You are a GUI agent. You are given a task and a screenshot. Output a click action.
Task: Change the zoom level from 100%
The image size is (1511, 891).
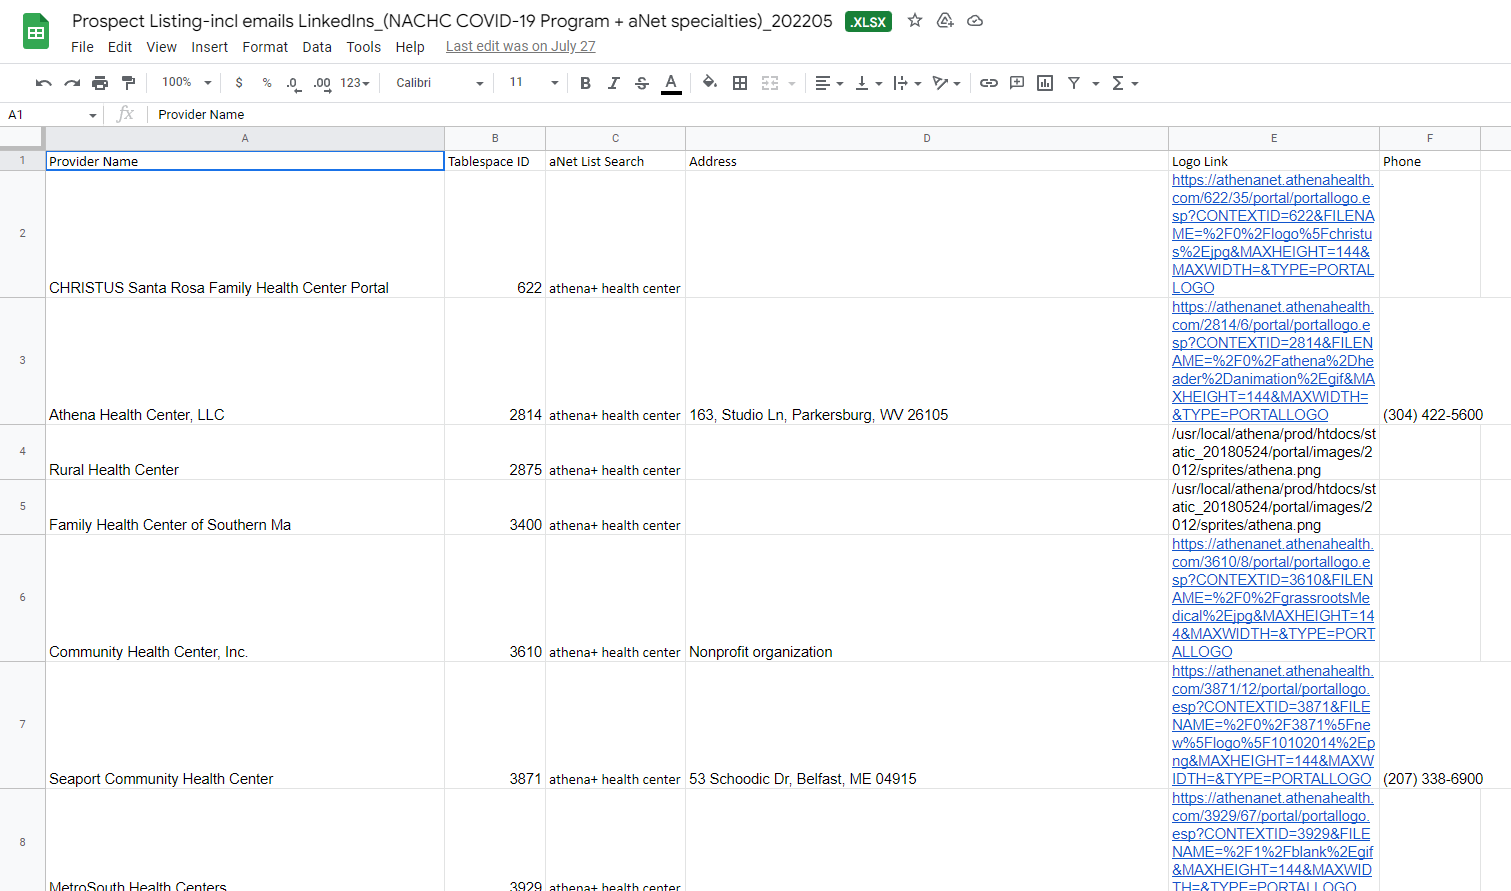(187, 83)
